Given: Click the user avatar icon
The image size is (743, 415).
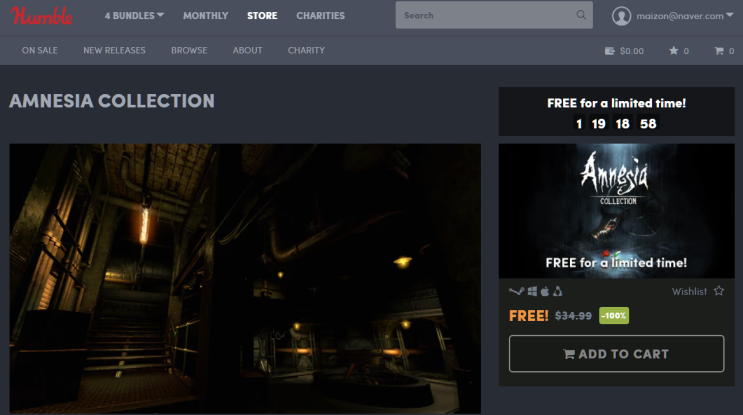Looking at the screenshot, I should point(621,16).
